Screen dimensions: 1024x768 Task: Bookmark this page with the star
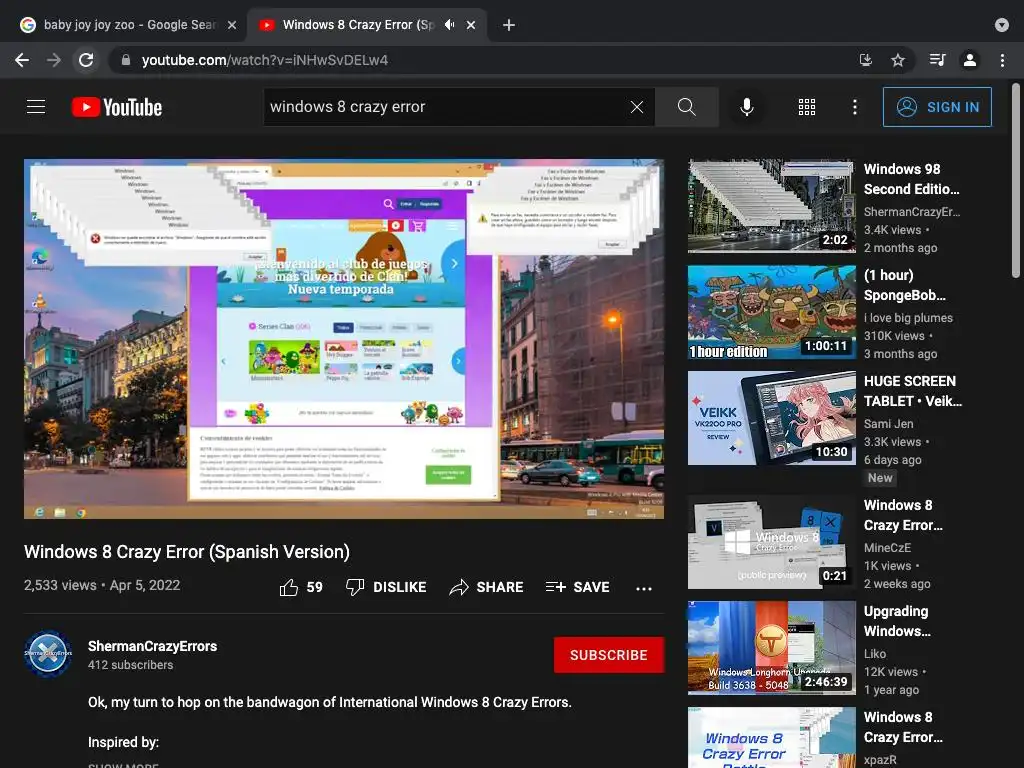click(898, 60)
